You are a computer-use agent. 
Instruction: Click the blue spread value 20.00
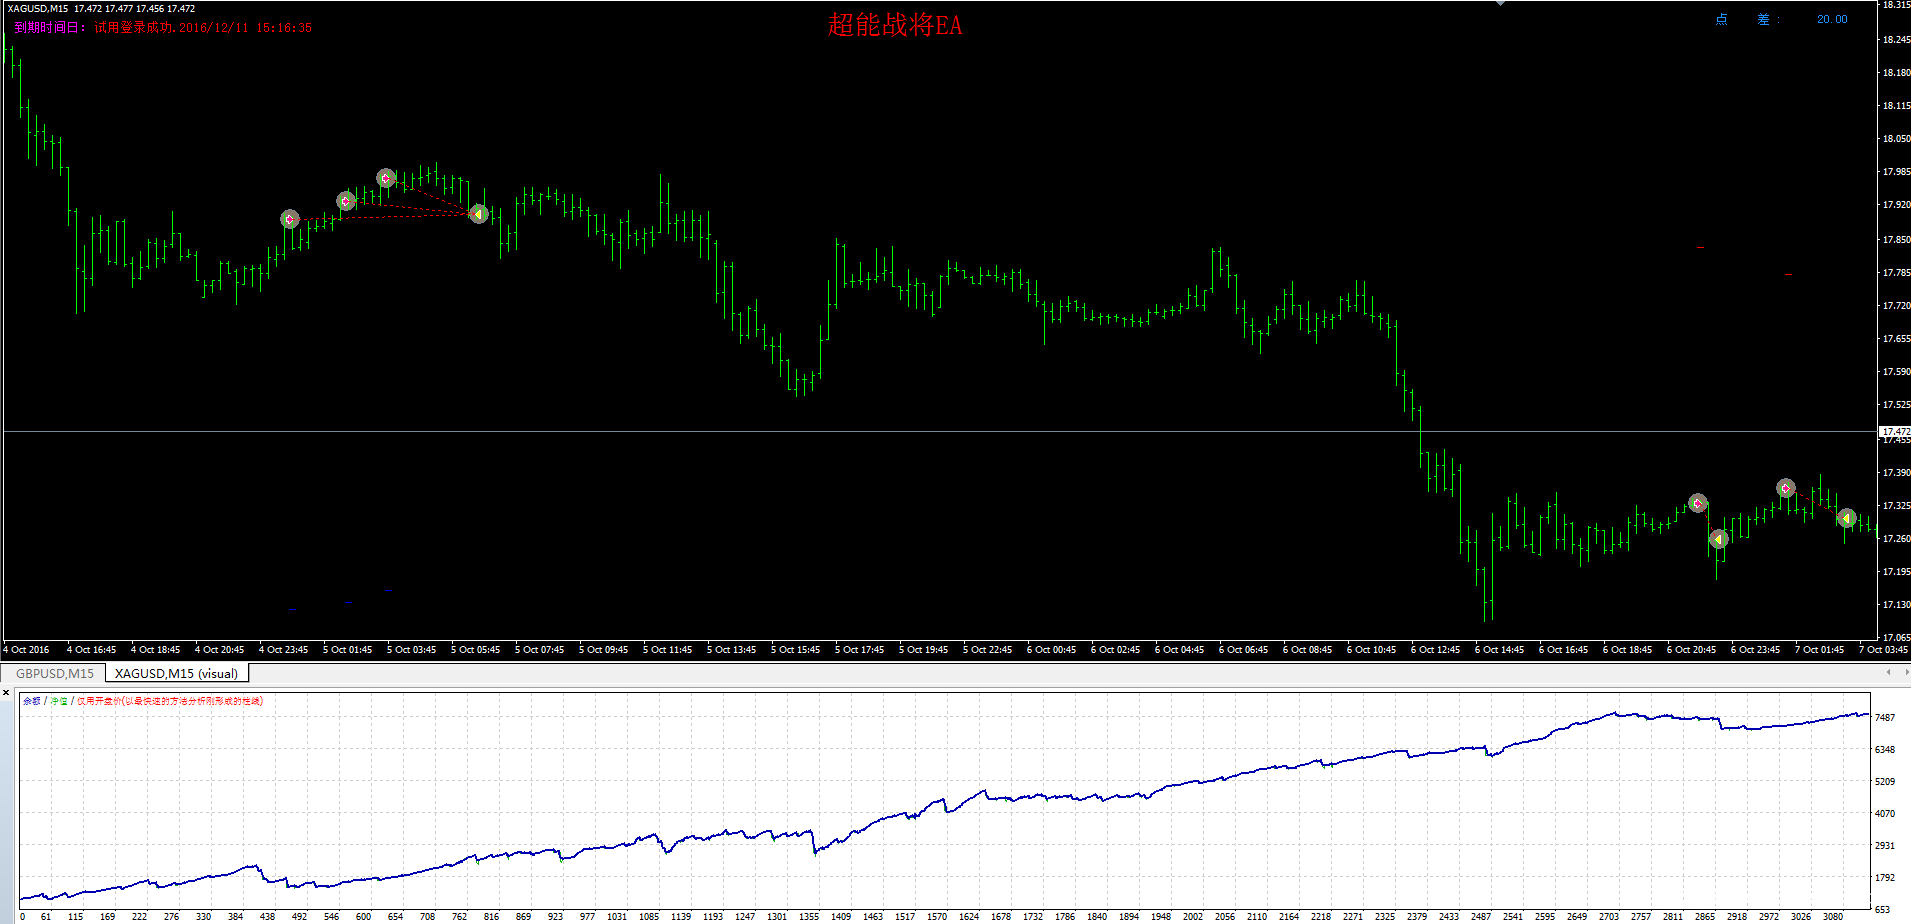point(1832,19)
